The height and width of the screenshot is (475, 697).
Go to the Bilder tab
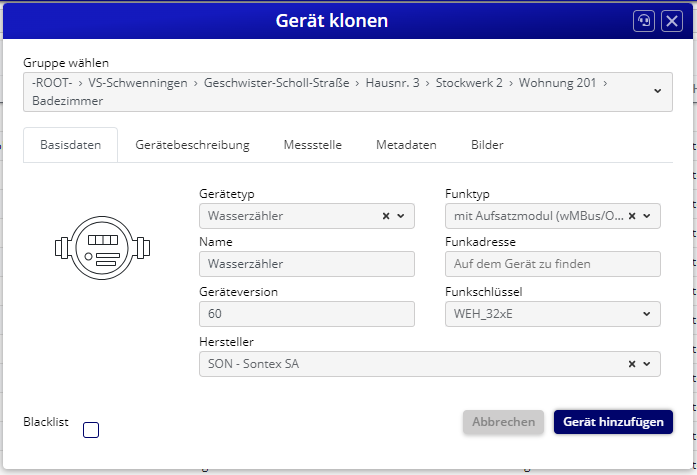(x=487, y=145)
